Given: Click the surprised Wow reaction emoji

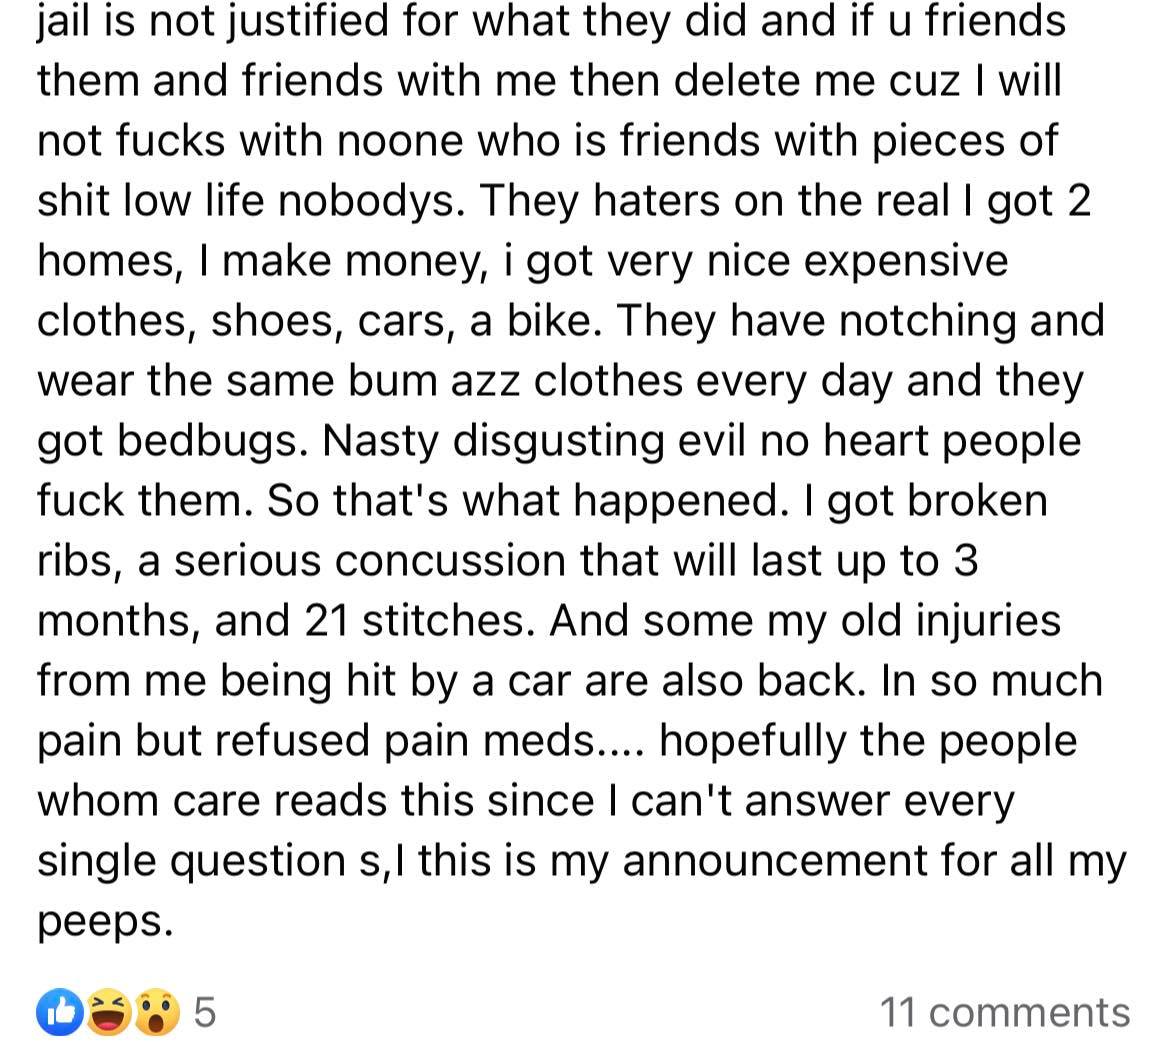Looking at the screenshot, I should coord(155,1012).
